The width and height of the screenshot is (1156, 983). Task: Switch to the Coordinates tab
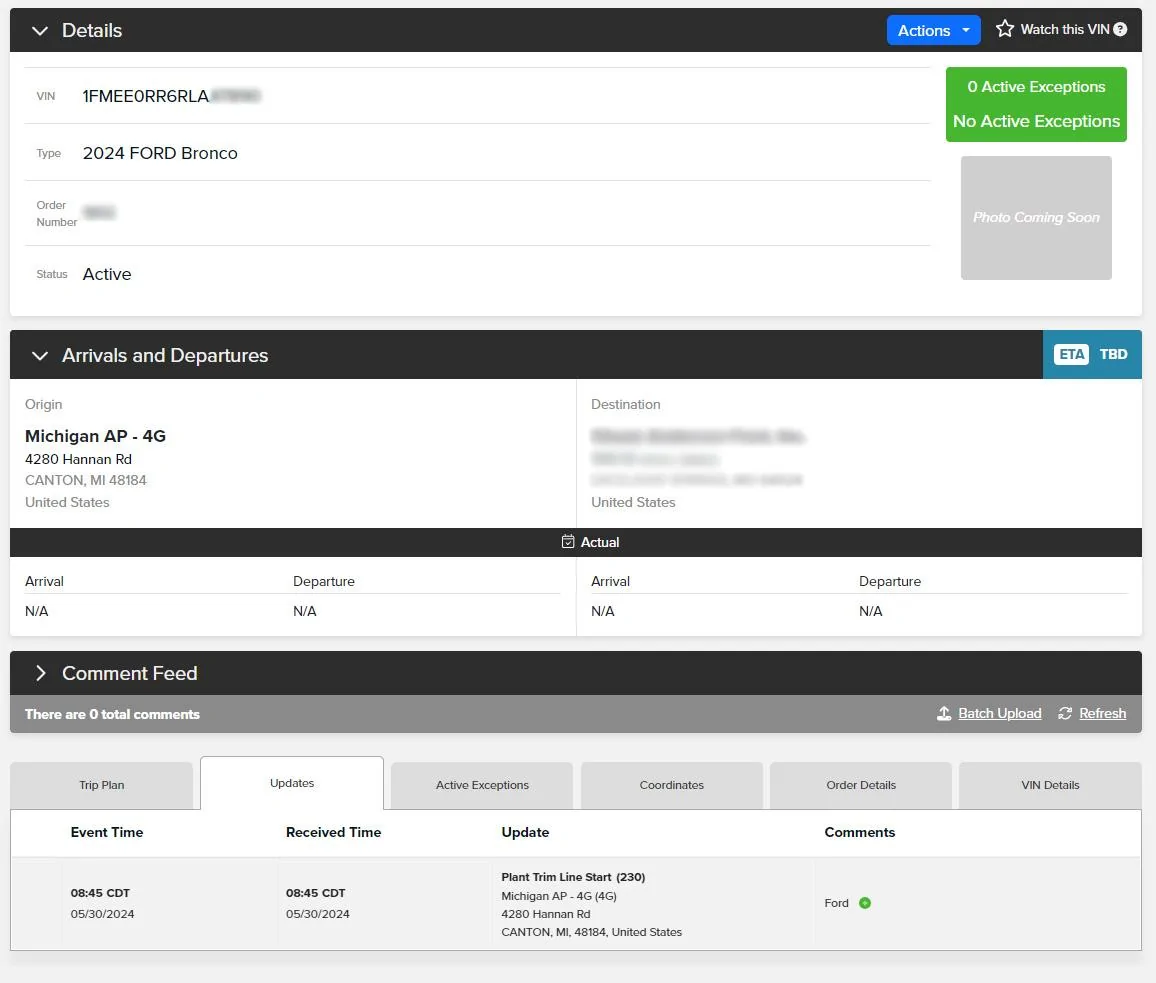pyautogui.click(x=672, y=785)
